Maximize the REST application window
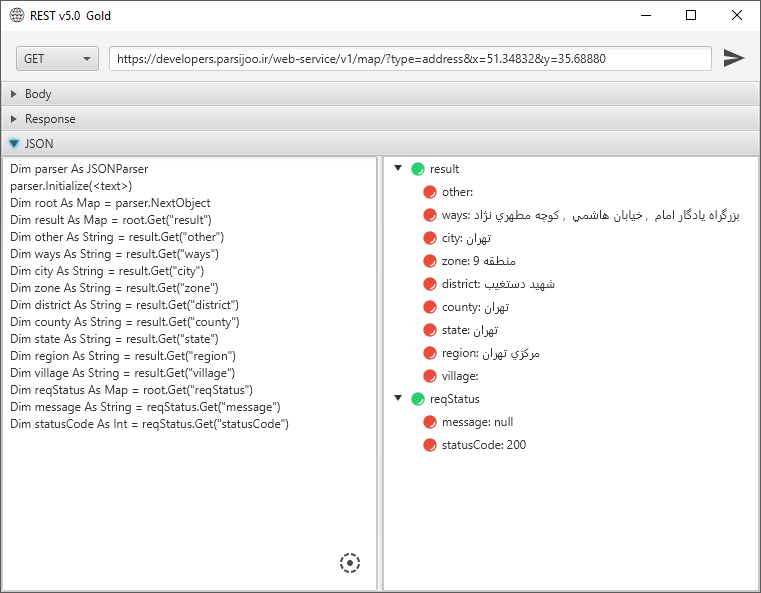The height and width of the screenshot is (593, 761). [691, 16]
